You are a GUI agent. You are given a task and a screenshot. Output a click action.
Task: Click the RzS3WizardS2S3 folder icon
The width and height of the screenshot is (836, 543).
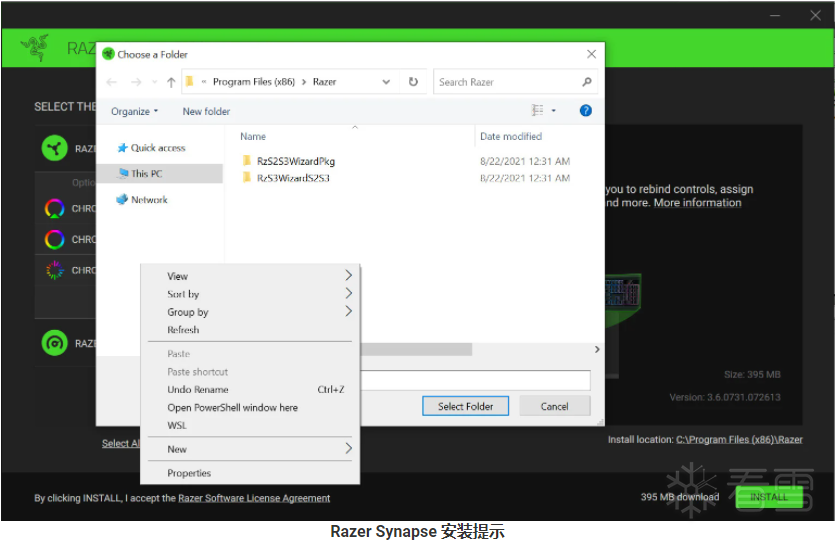click(246, 178)
